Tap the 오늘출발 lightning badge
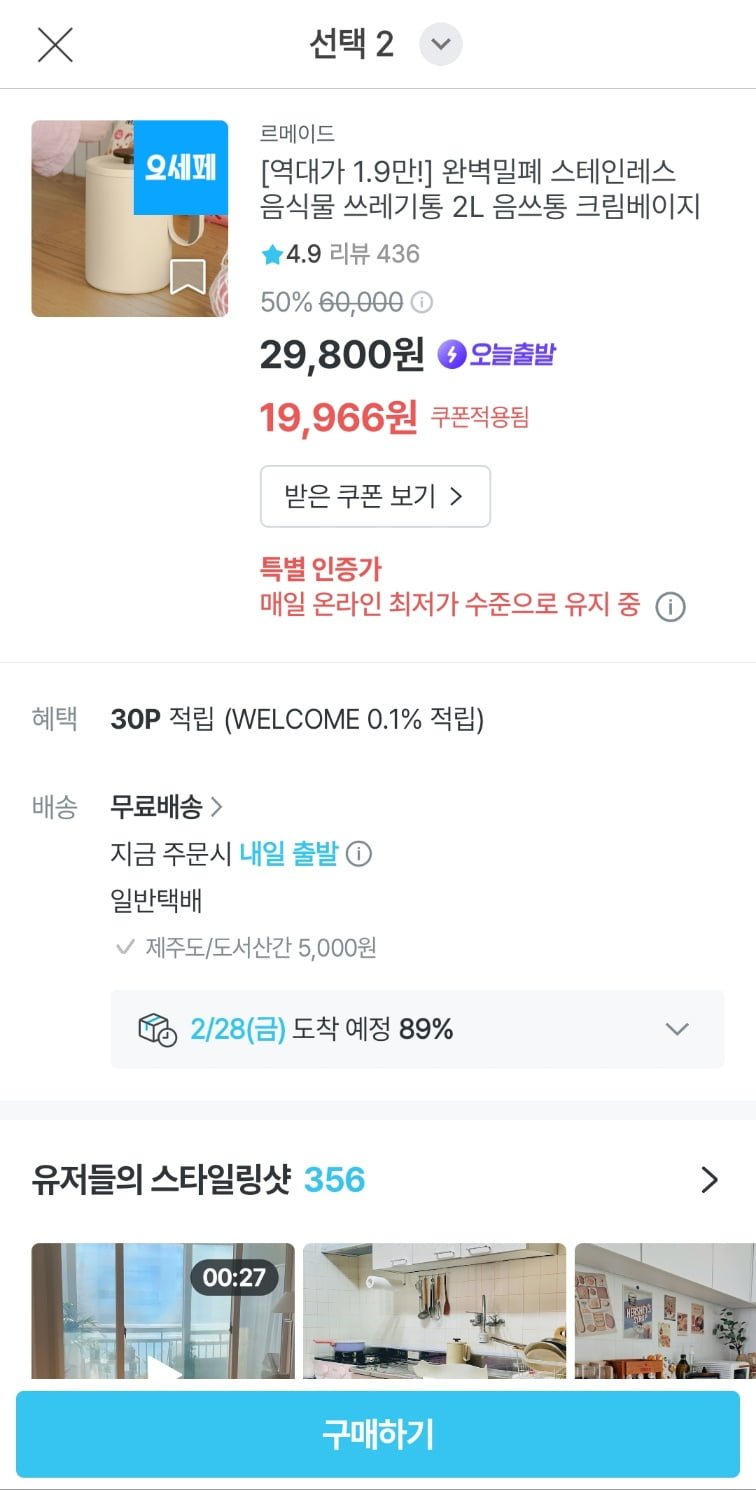The height and width of the screenshot is (1490, 756). pyautogui.click(x=497, y=354)
